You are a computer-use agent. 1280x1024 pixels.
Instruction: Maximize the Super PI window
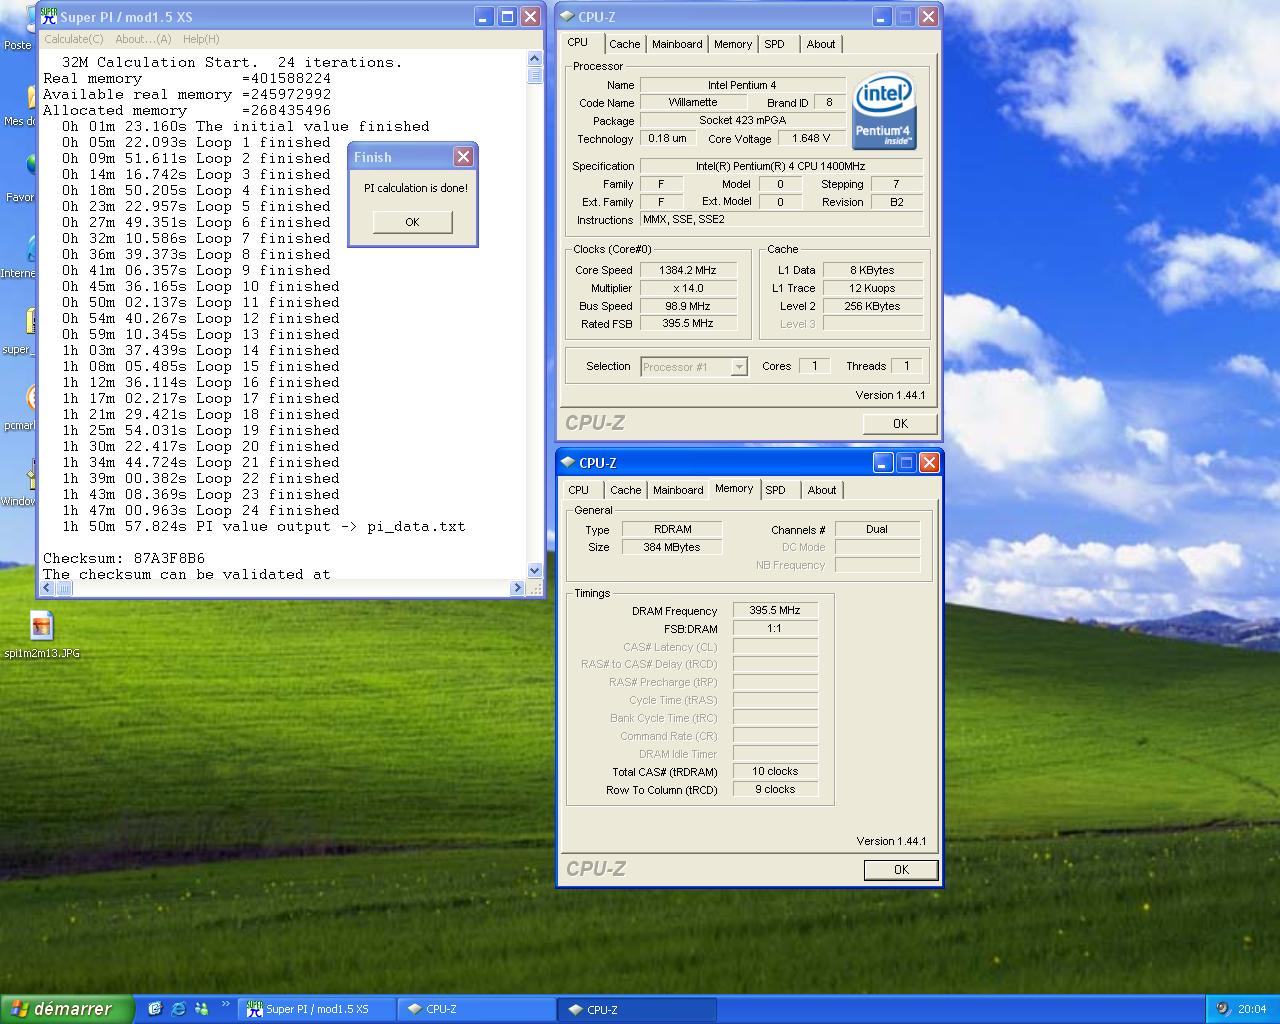pyautogui.click(x=507, y=16)
